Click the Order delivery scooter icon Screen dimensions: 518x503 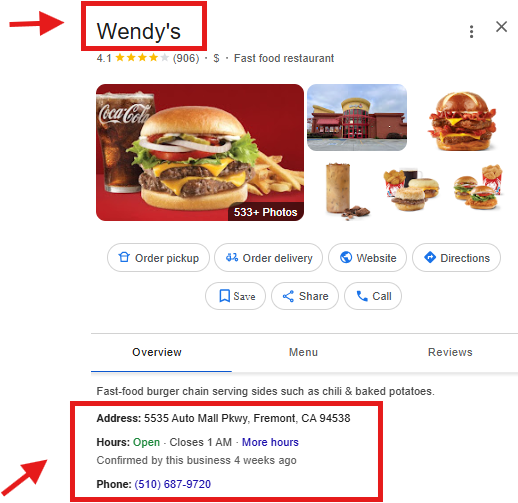pos(232,257)
